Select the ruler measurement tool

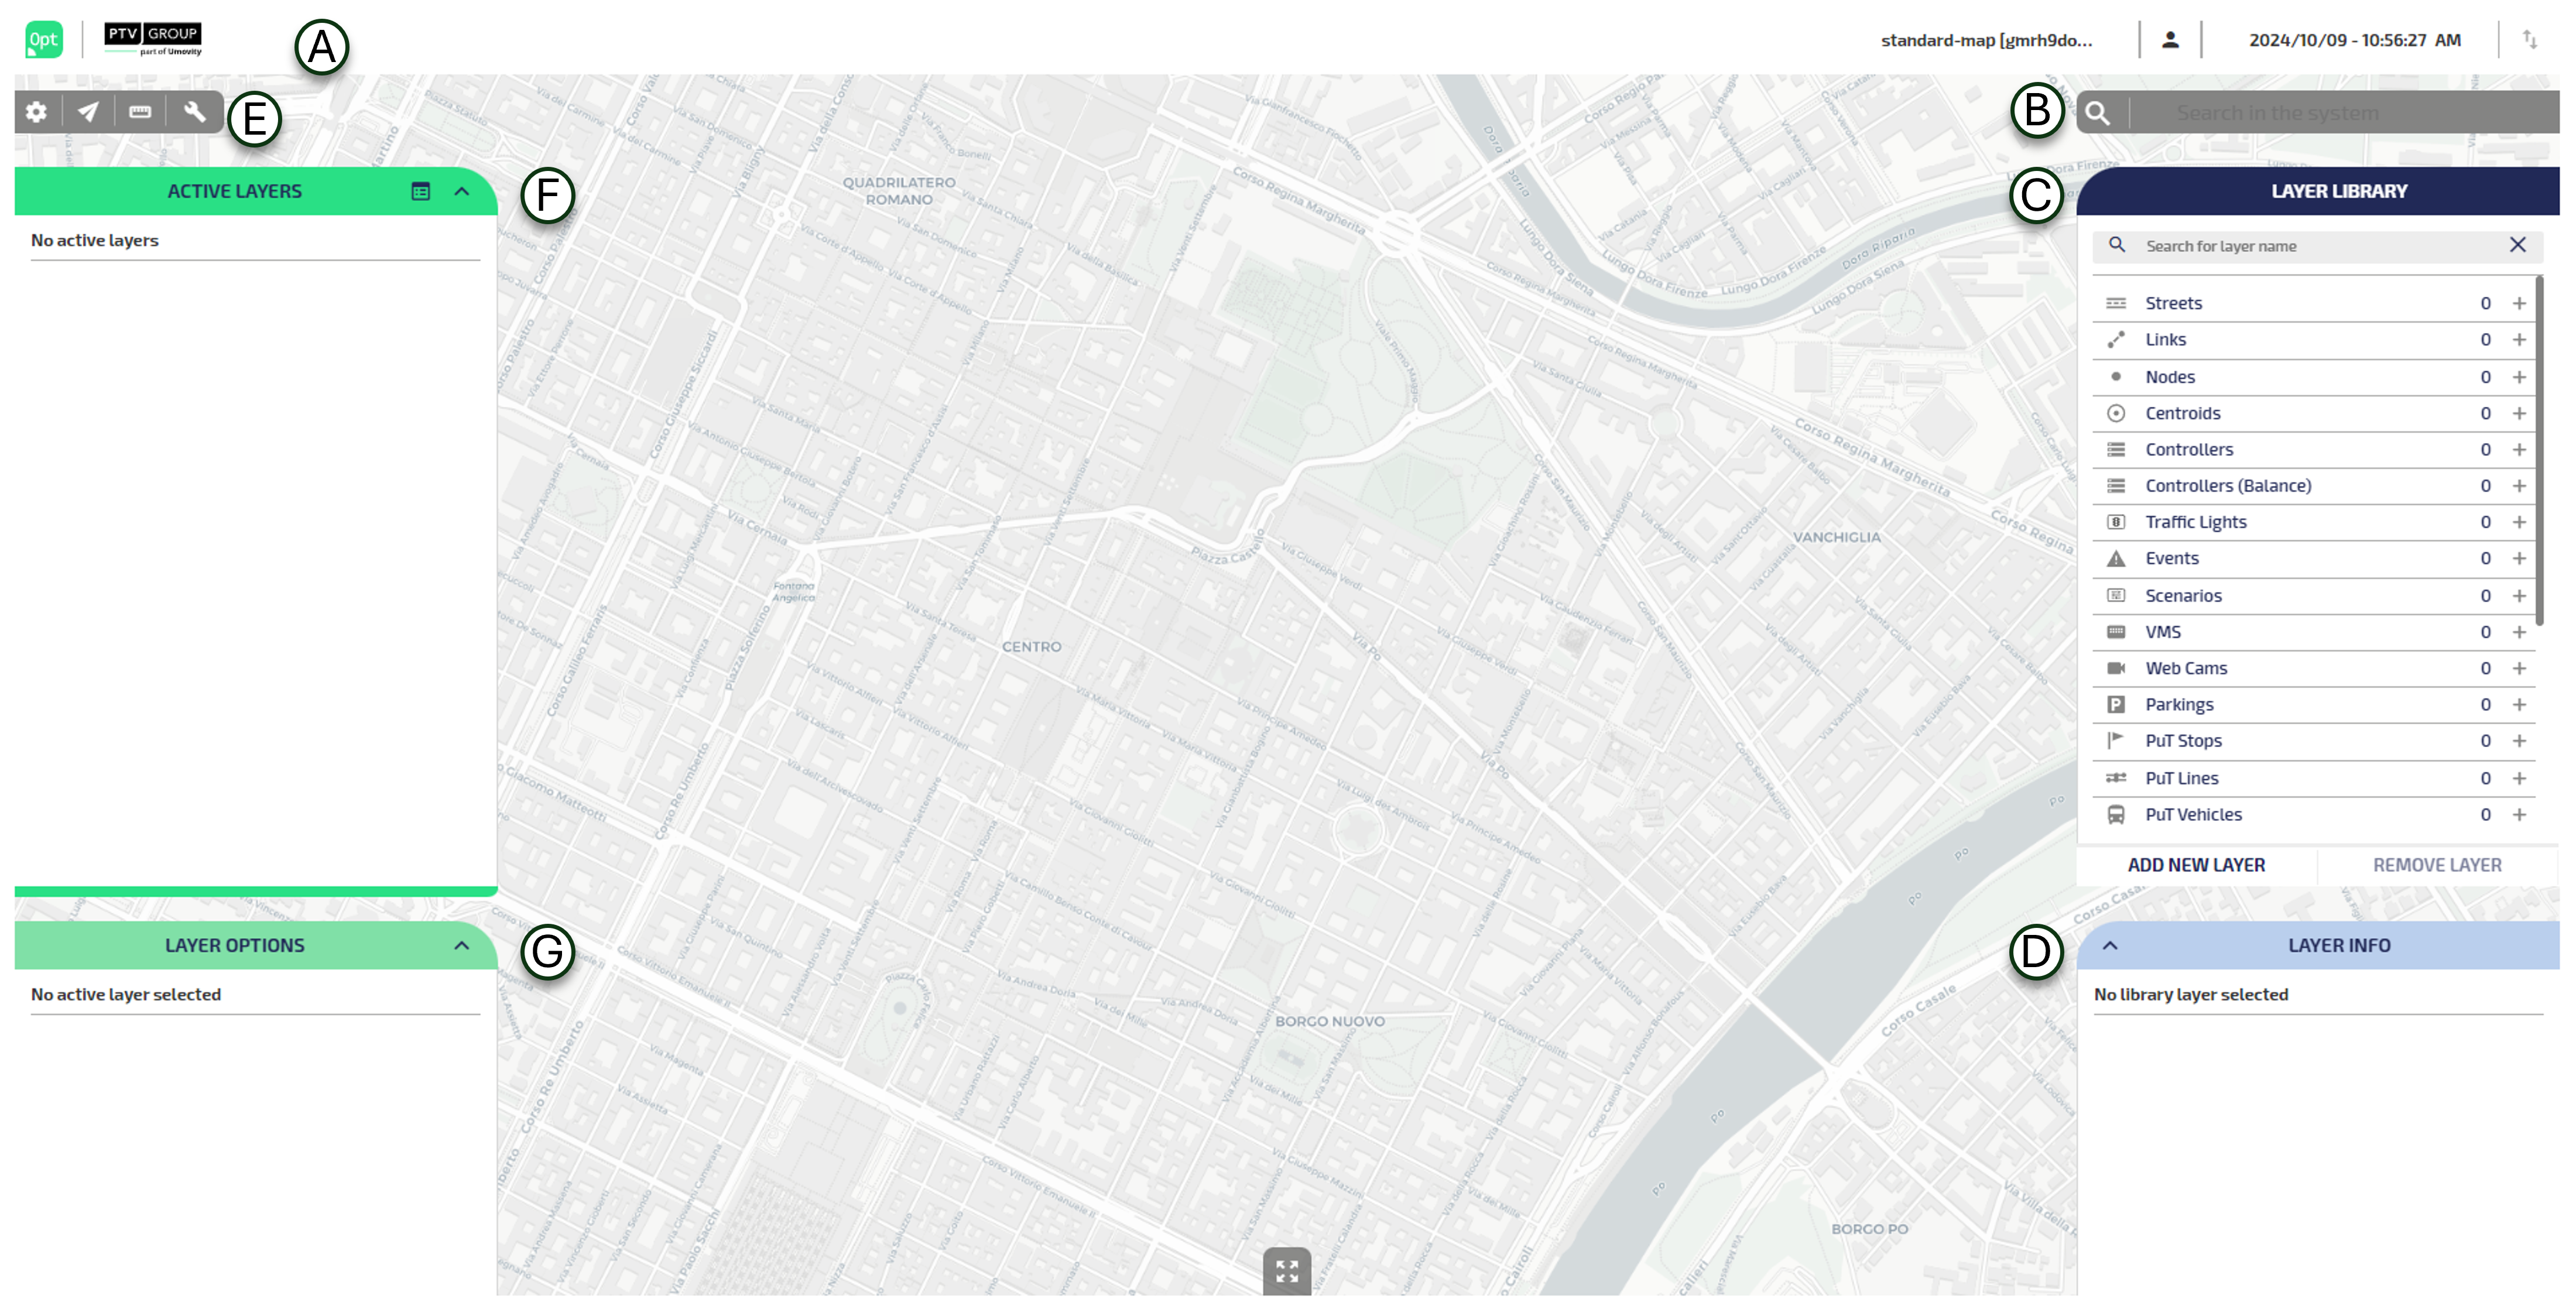click(140, 112)
